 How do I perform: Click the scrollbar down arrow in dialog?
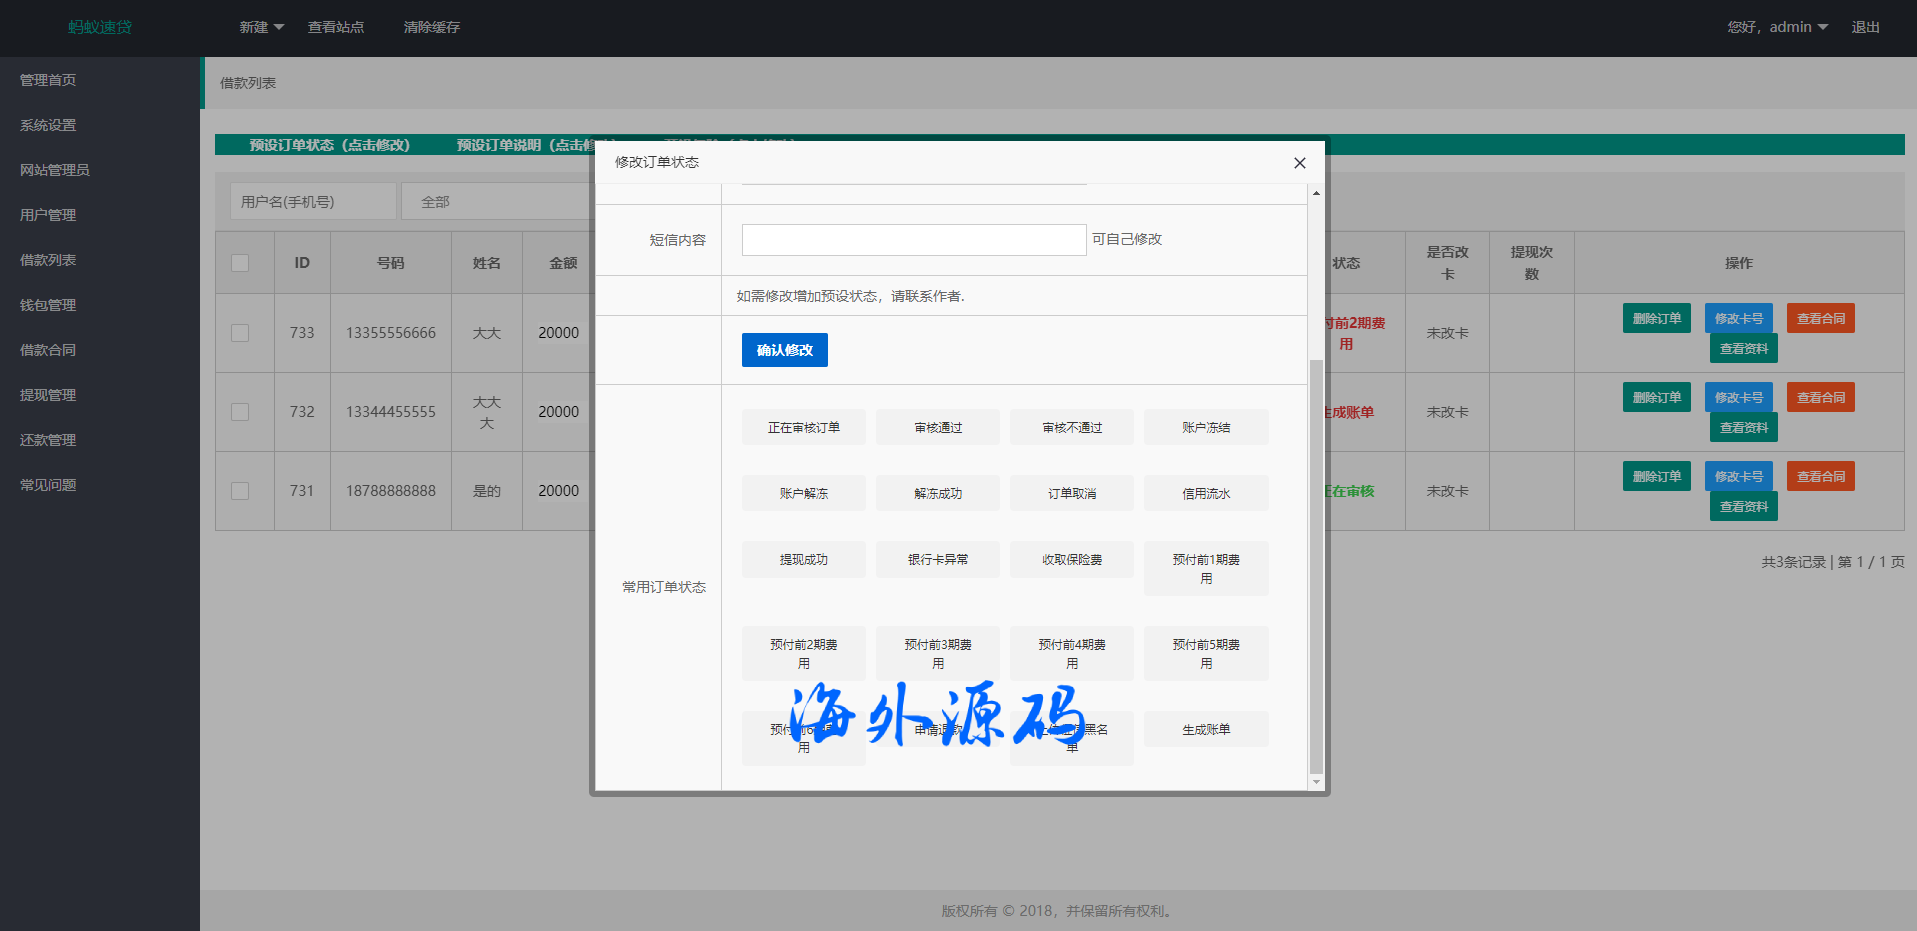coord(1316,782)
